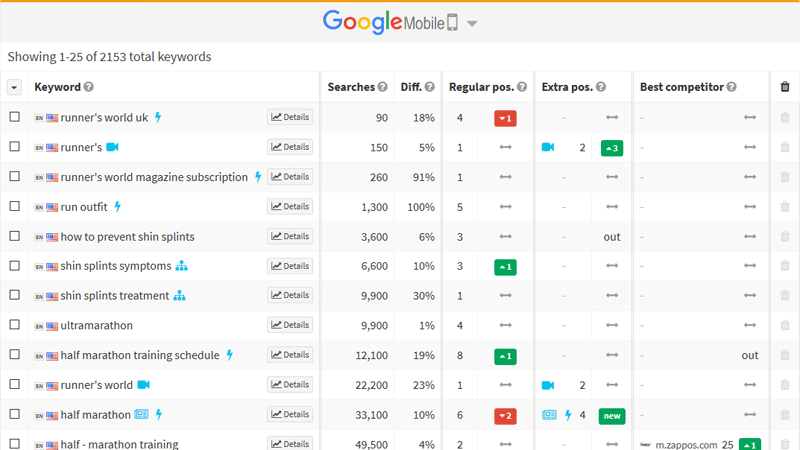
Task: Click the how to prevent shin splints keyword
Action: coord(128,237)
